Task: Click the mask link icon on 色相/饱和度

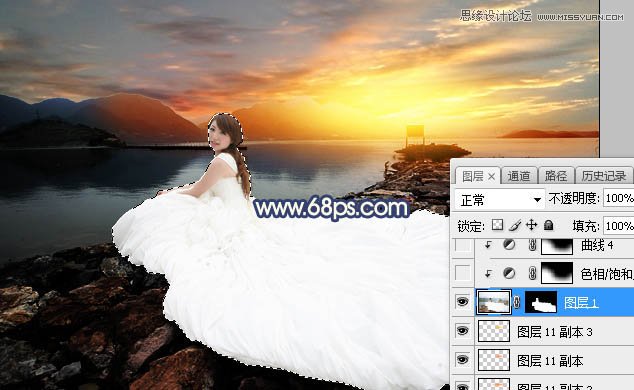Action: coord(532,274)
